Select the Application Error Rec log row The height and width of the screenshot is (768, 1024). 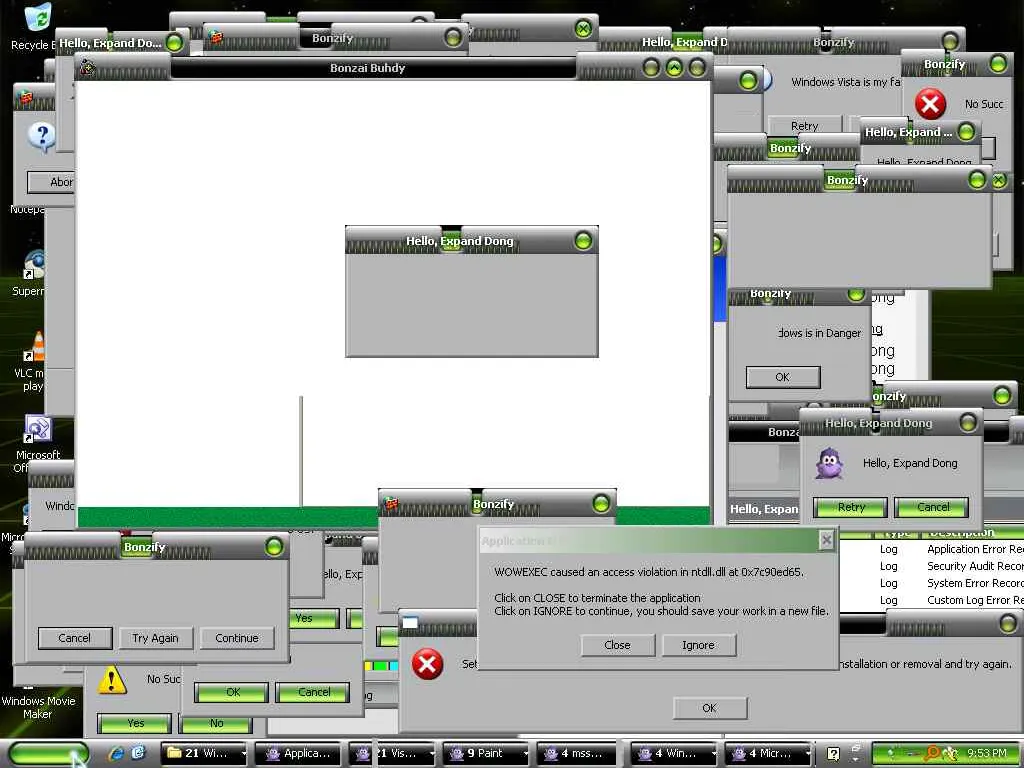931,549
